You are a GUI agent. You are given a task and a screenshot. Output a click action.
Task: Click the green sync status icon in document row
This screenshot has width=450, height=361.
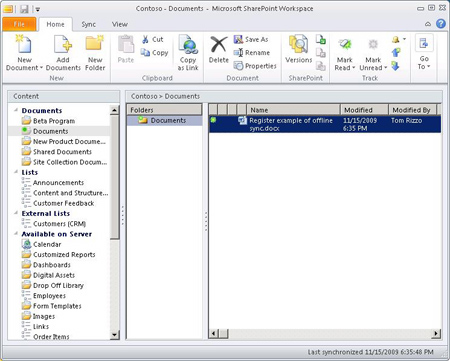tap(213, 119)
